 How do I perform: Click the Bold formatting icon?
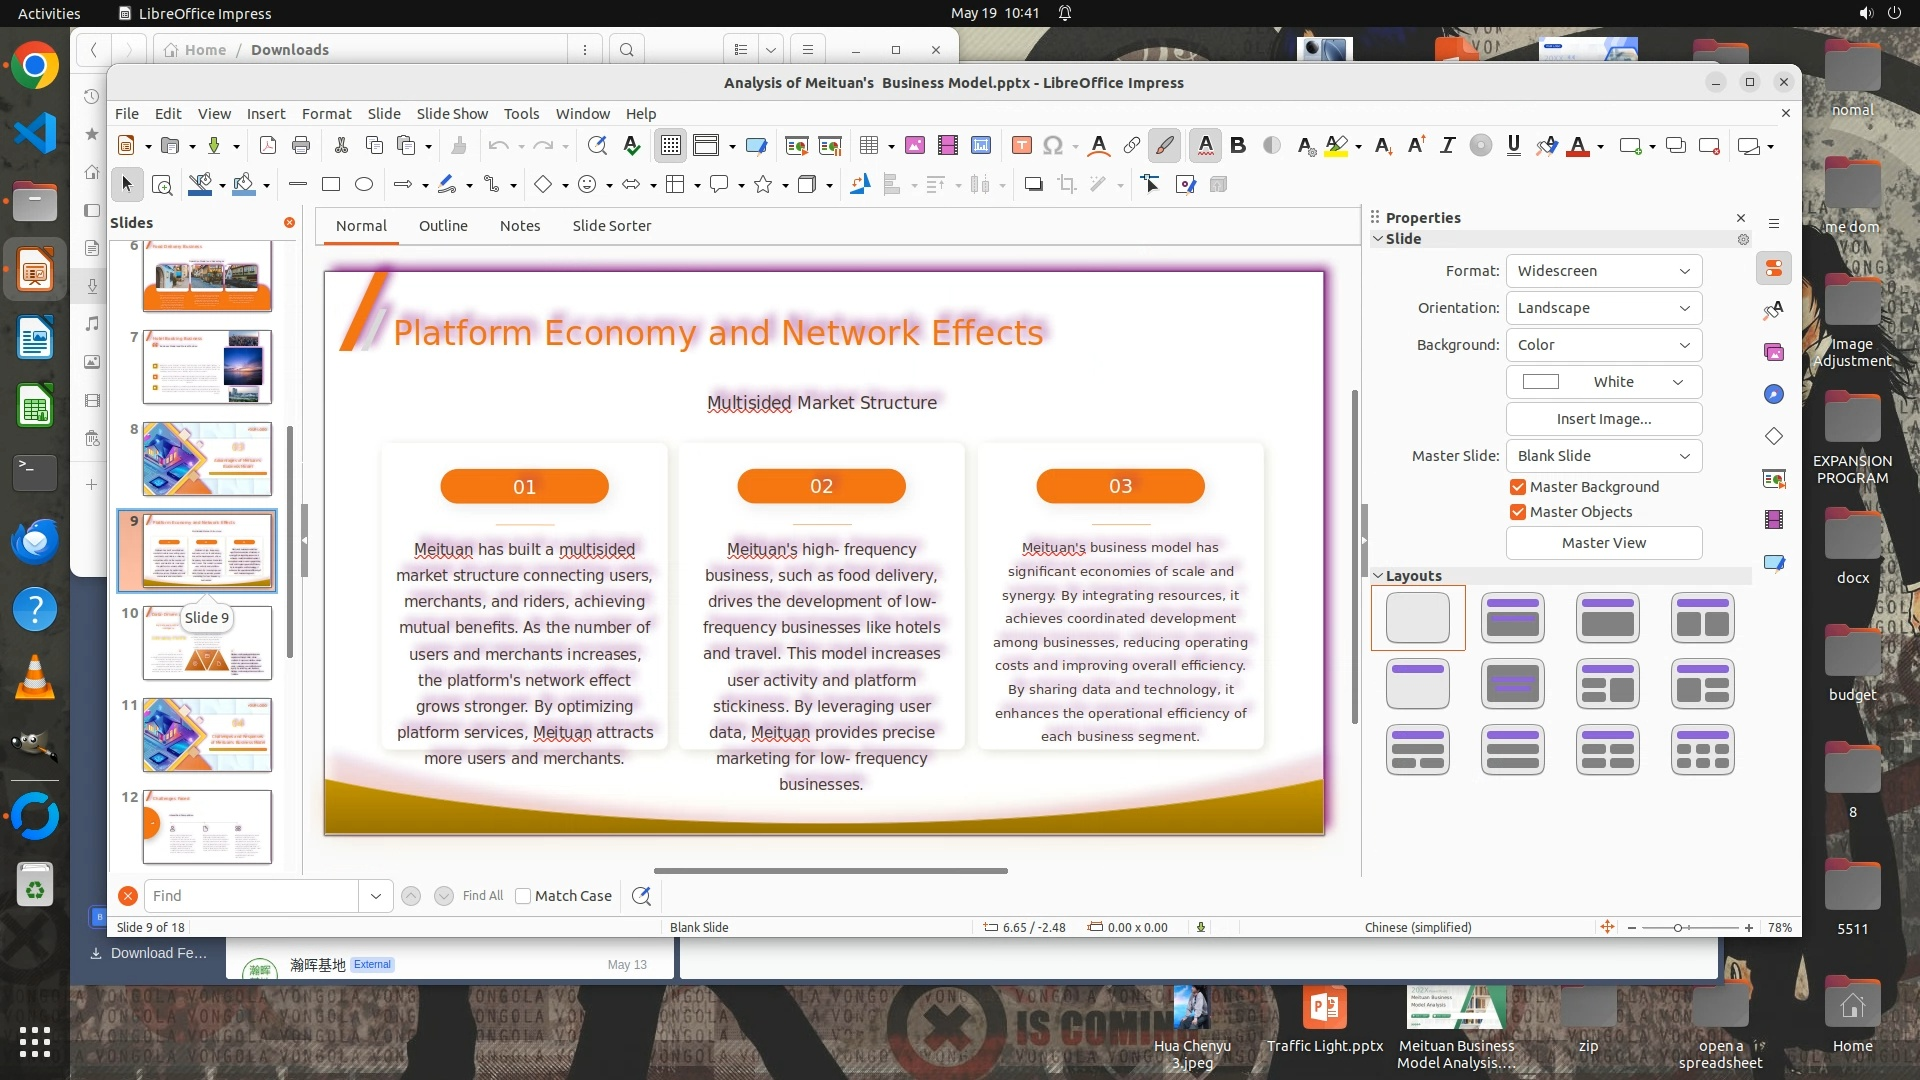click(x=1238, y=146)
